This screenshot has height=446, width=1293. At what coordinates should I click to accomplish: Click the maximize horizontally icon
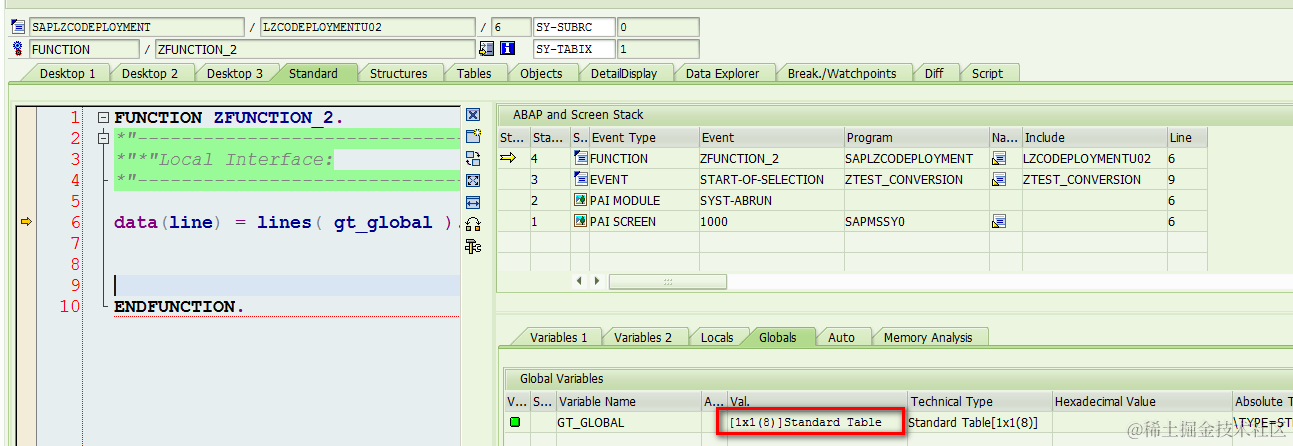[474, 202]
